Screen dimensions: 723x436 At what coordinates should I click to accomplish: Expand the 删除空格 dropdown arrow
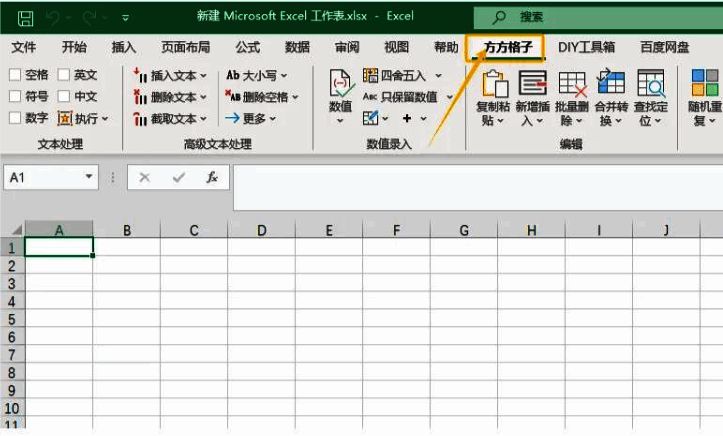(295, 97)
